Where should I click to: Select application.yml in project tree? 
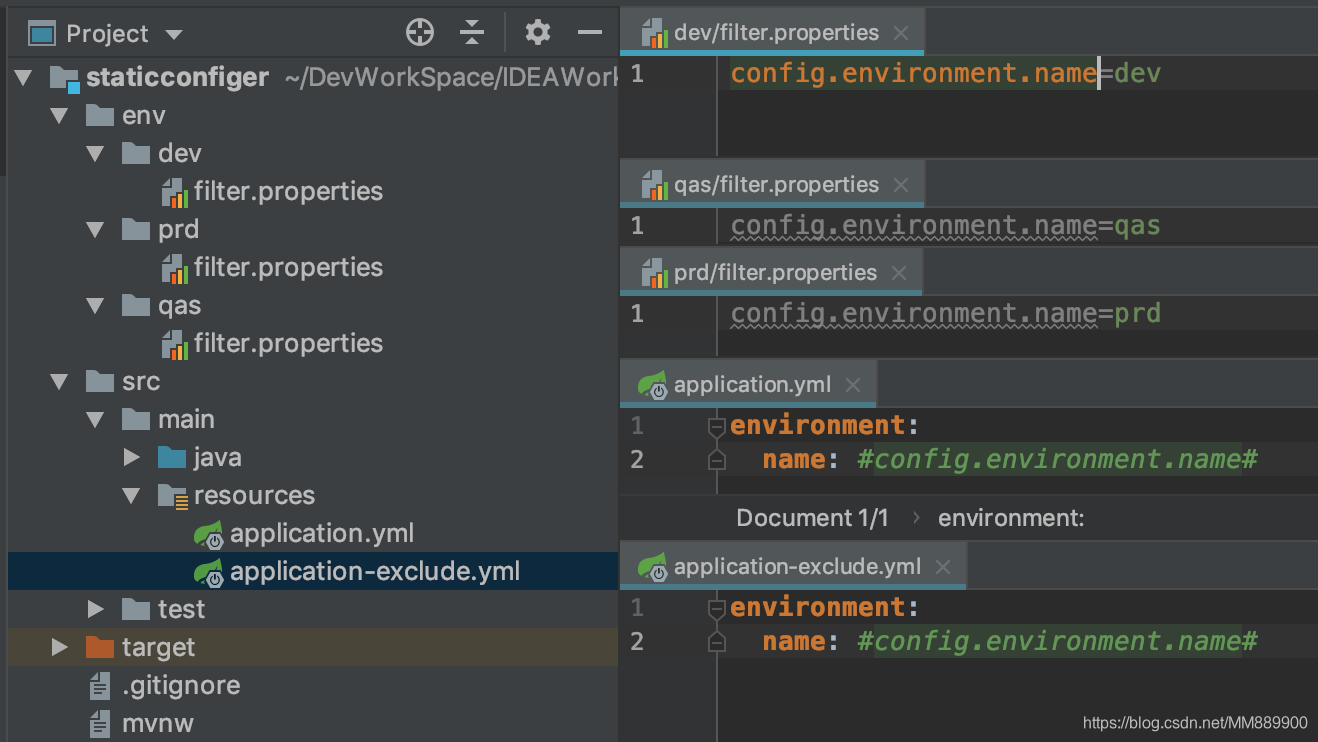point(322,533)
